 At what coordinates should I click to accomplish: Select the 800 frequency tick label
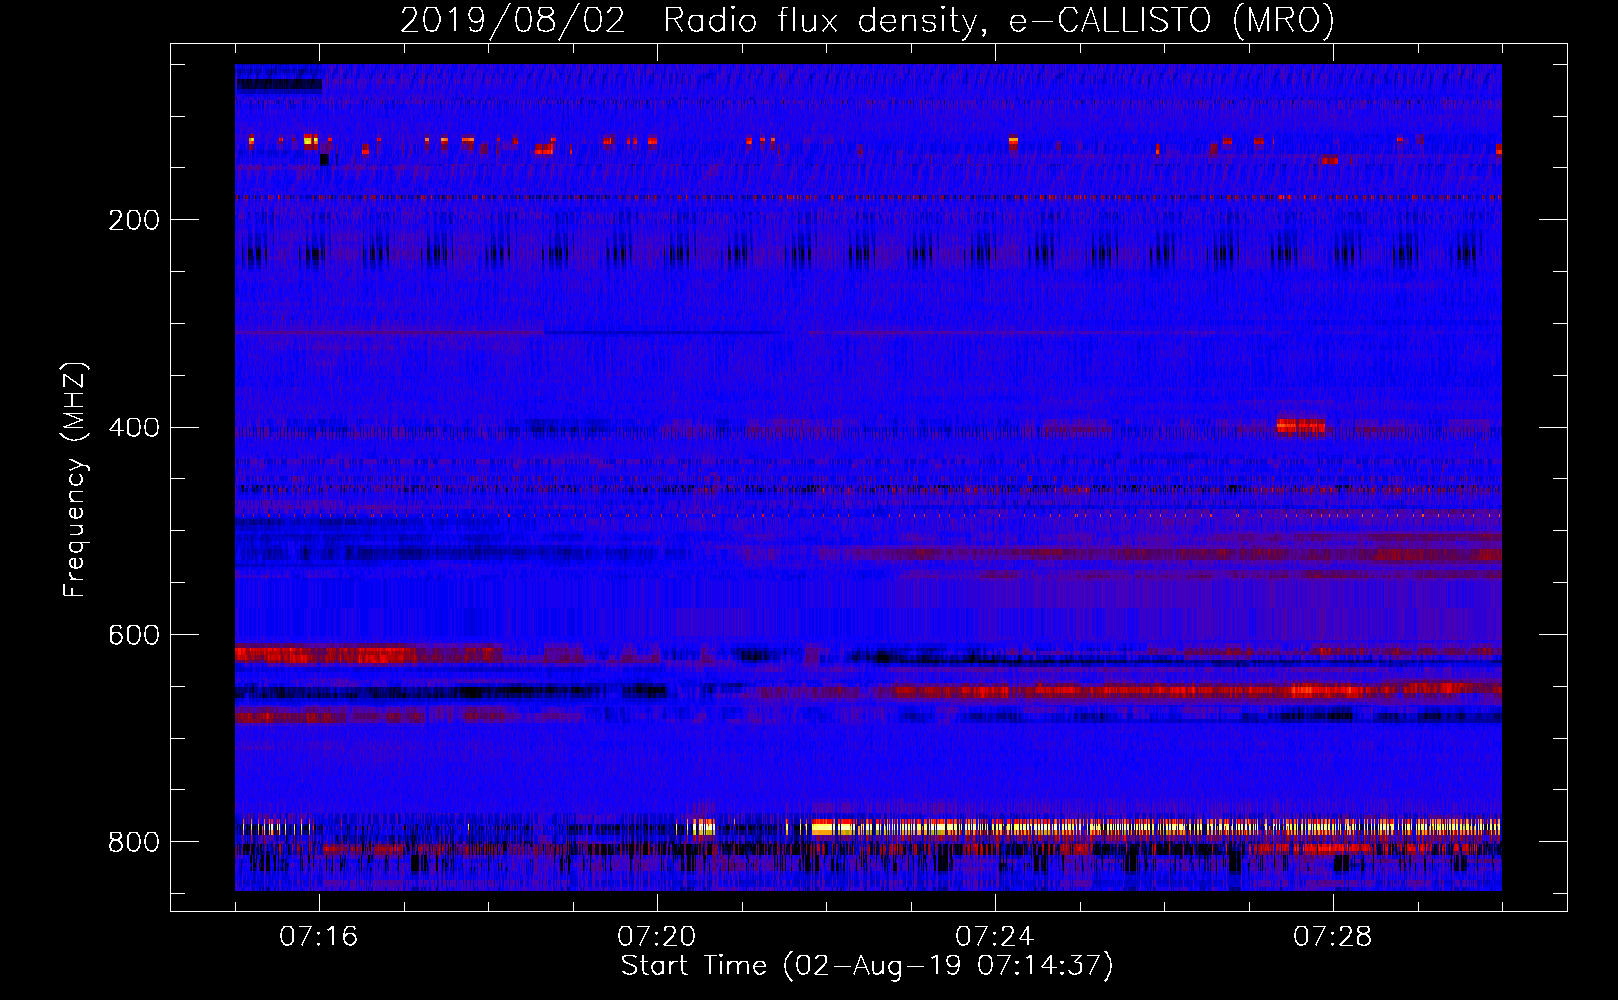click(134, 843)
